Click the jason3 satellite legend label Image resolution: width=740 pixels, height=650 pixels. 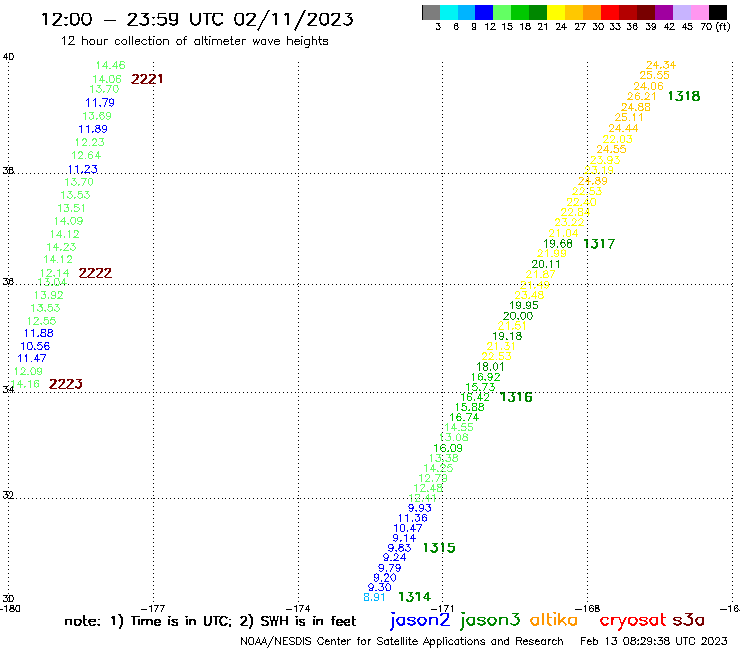click(x=490, y=620)
